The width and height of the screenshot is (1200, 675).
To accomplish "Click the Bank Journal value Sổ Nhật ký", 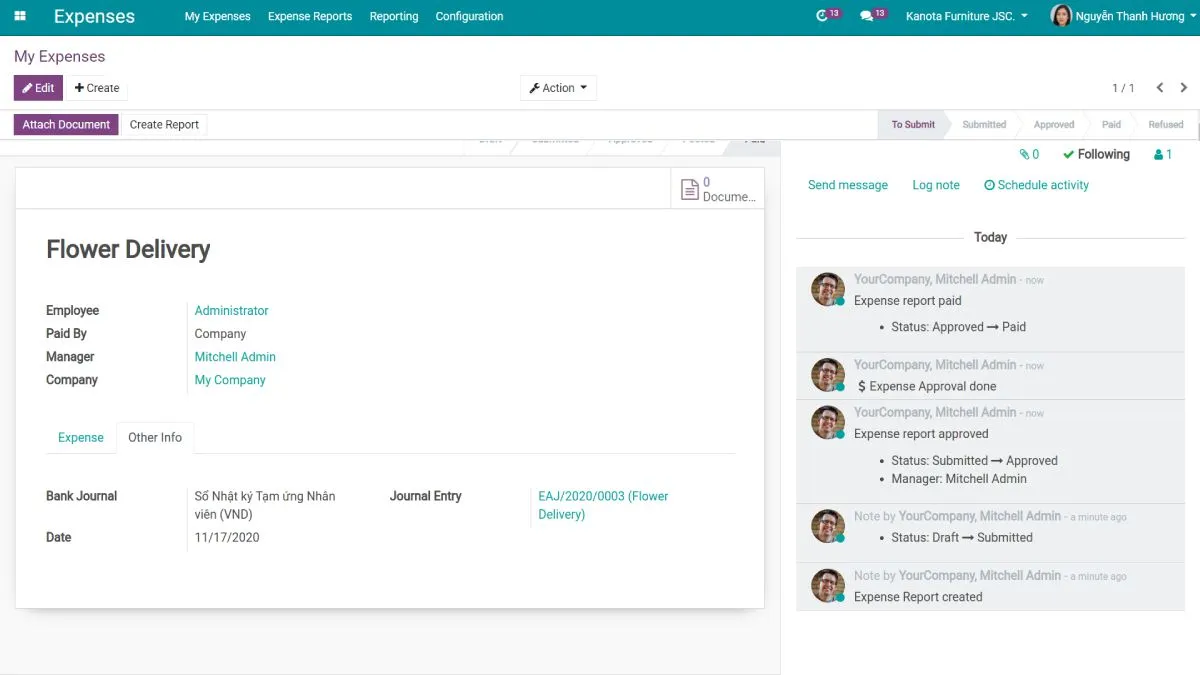I will click(265, 505).
